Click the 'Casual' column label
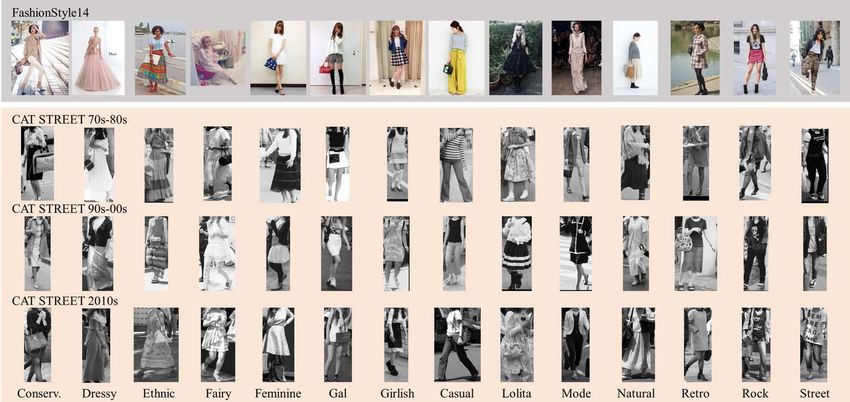Screen dimensions: 850x402 [x=457, y=393]
